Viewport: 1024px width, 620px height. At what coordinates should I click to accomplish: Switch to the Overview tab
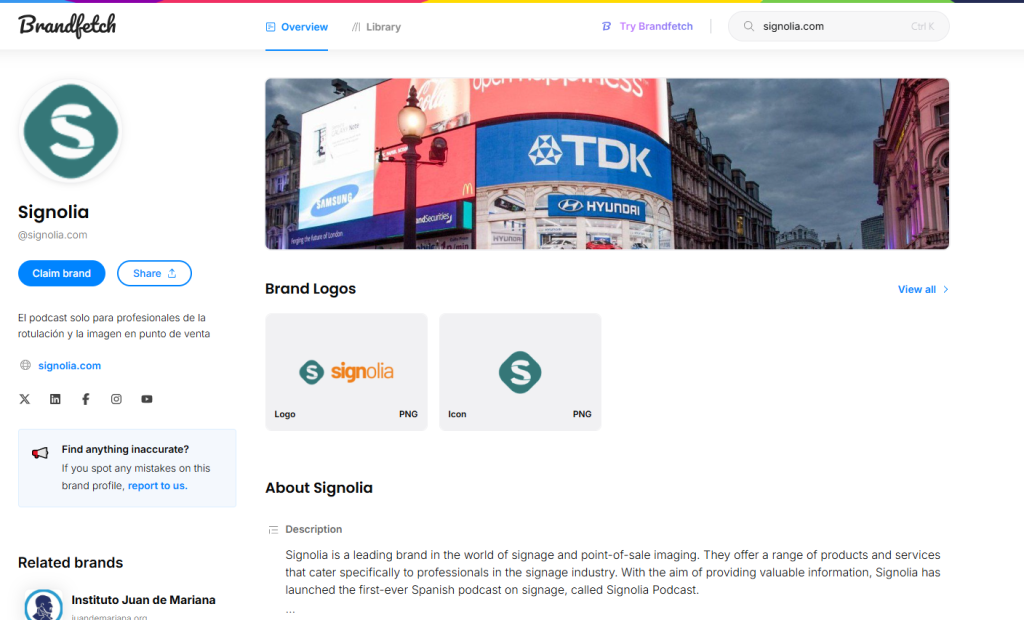point(296,27)
